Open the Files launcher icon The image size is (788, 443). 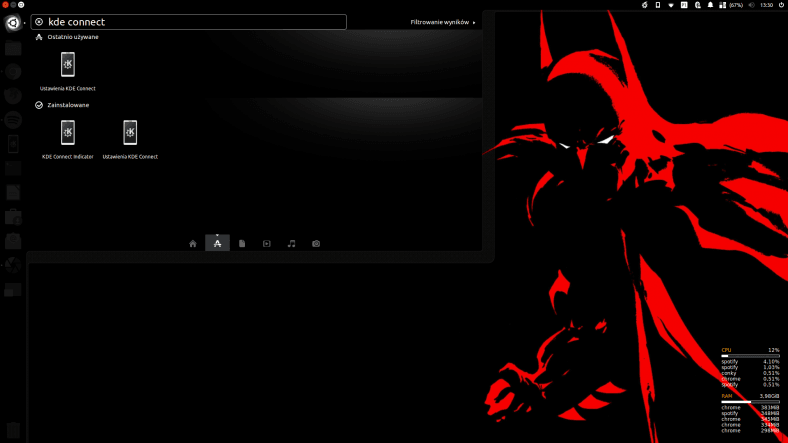[13, 48]
